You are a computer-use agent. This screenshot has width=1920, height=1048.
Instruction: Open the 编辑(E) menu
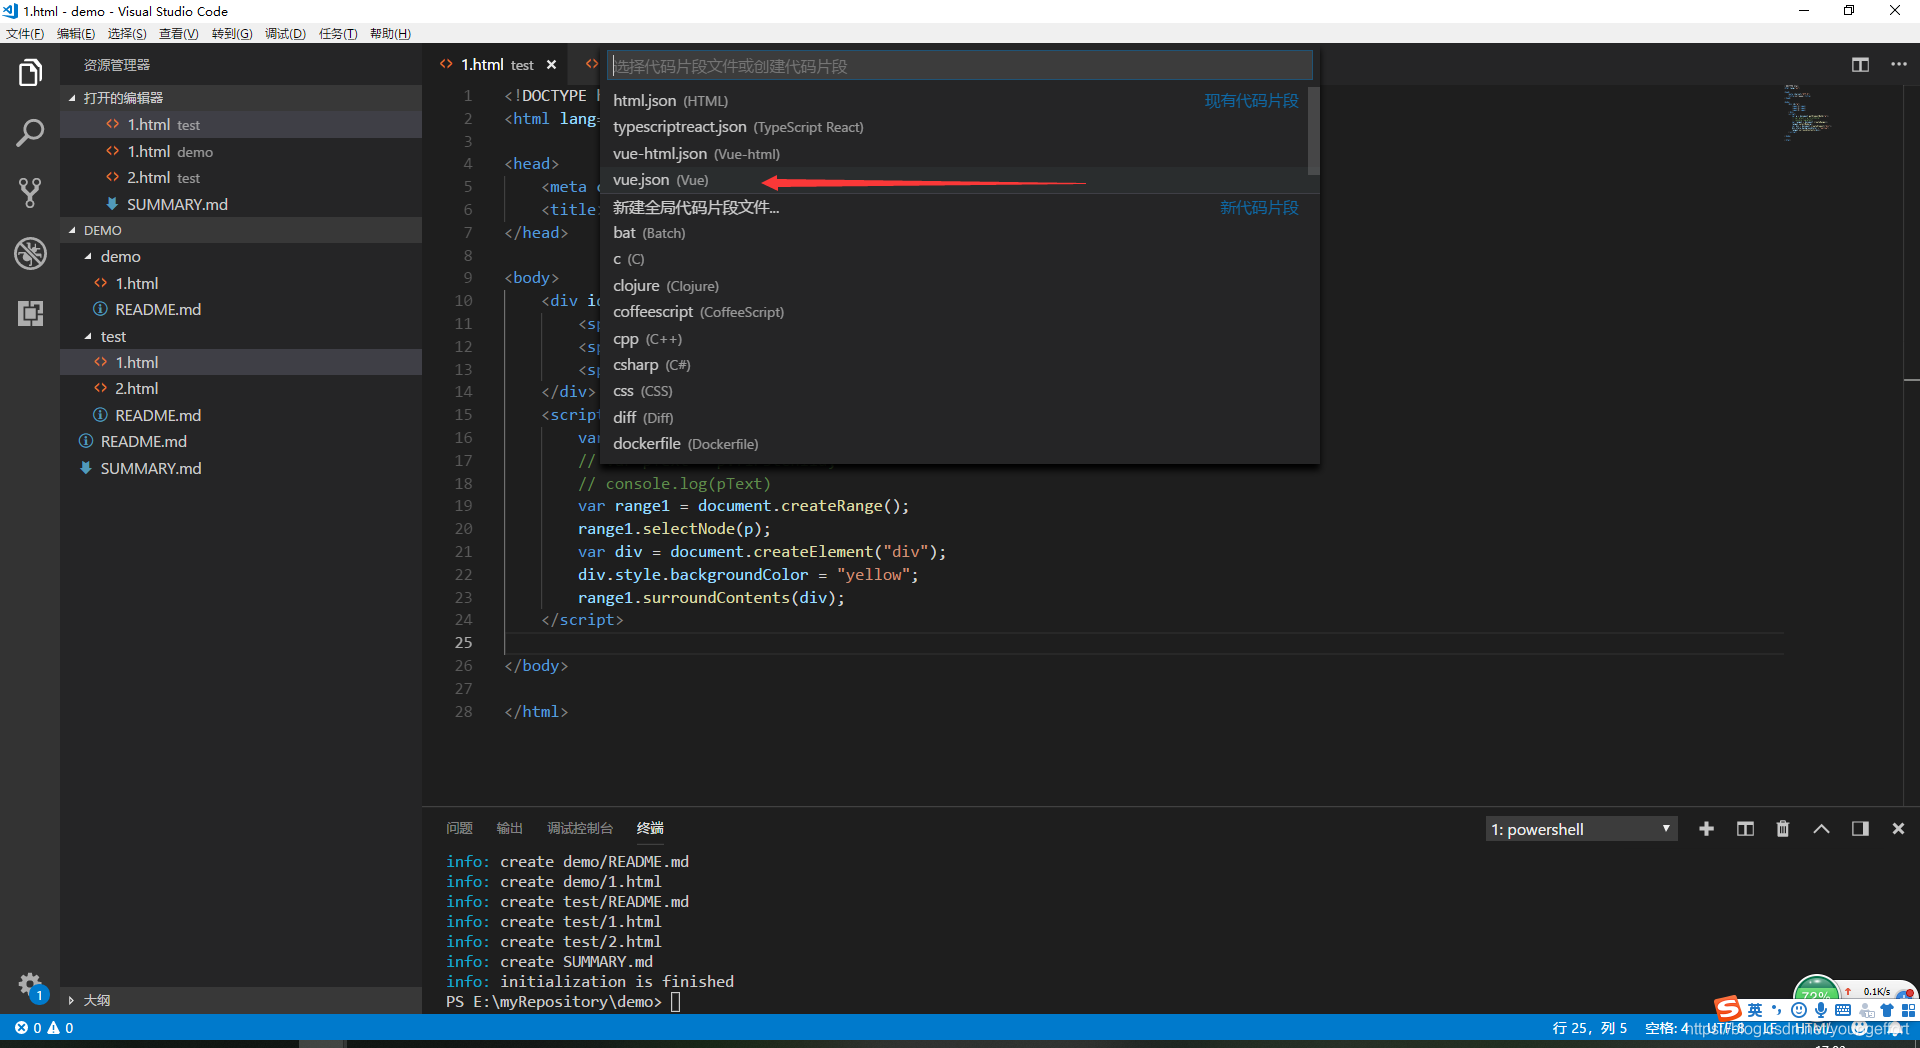[76, 34]
